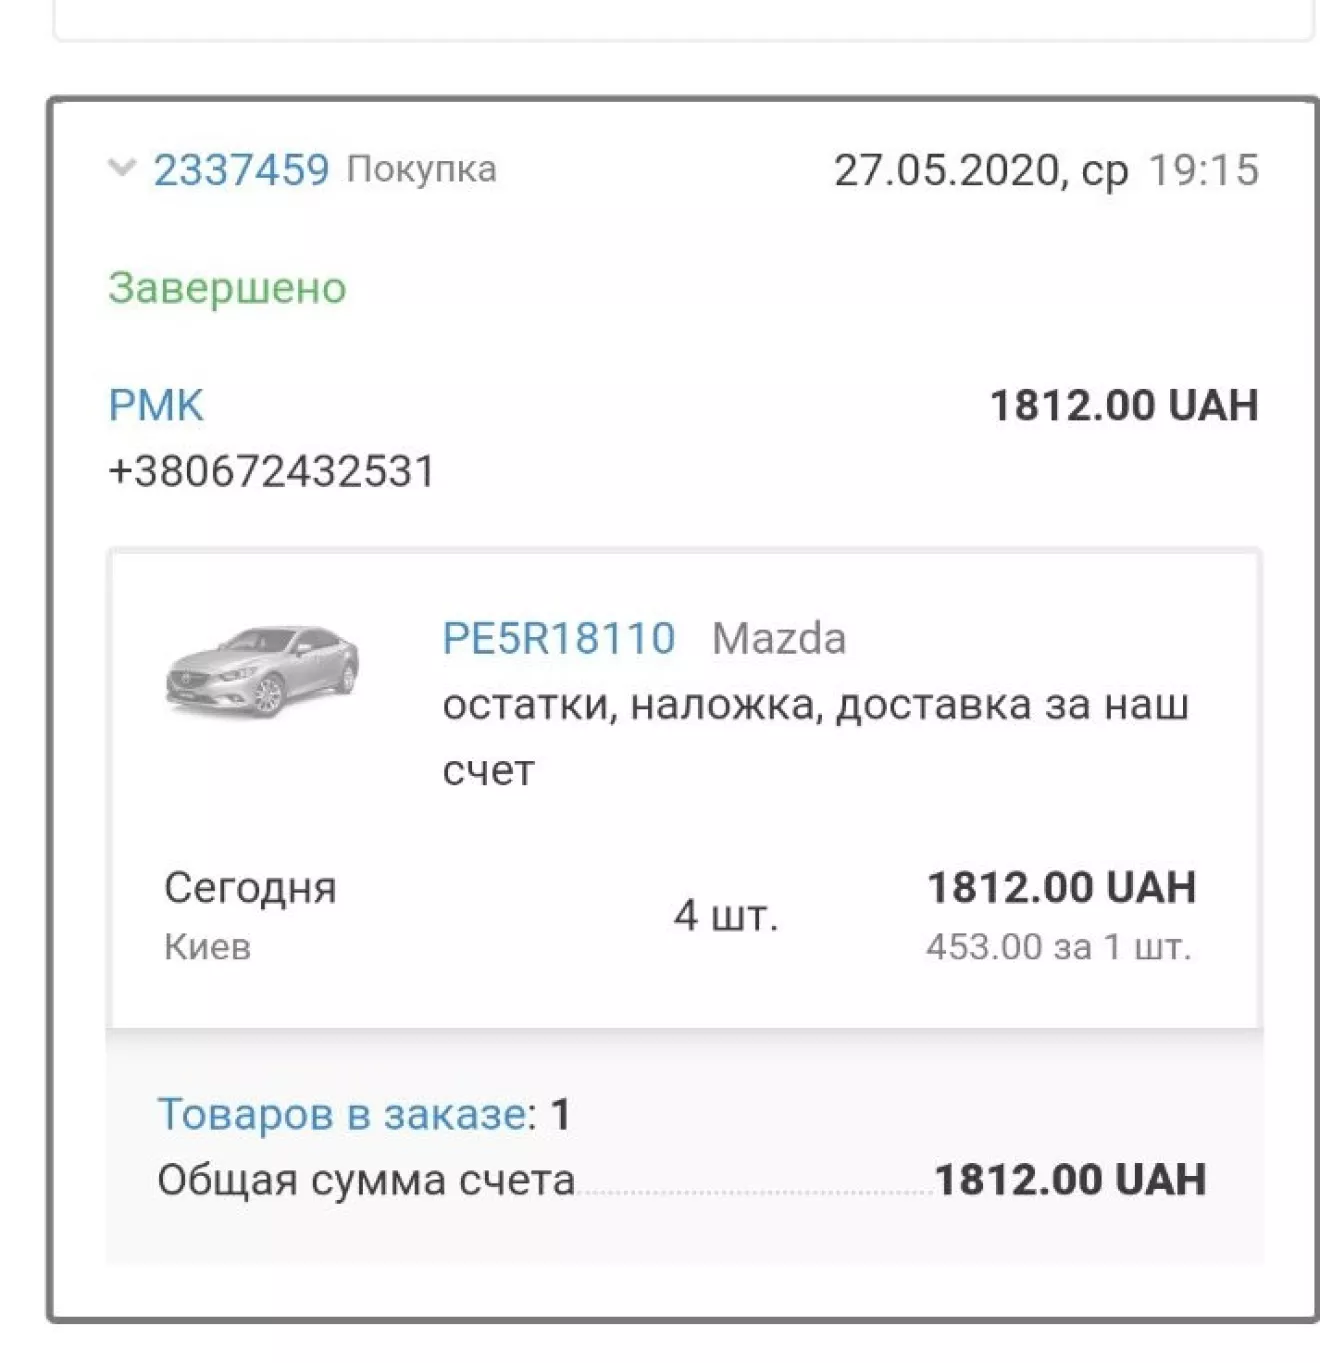Screen dimensions: 1320x1363
Task: Click the Завершено status label
Action: 227,288
